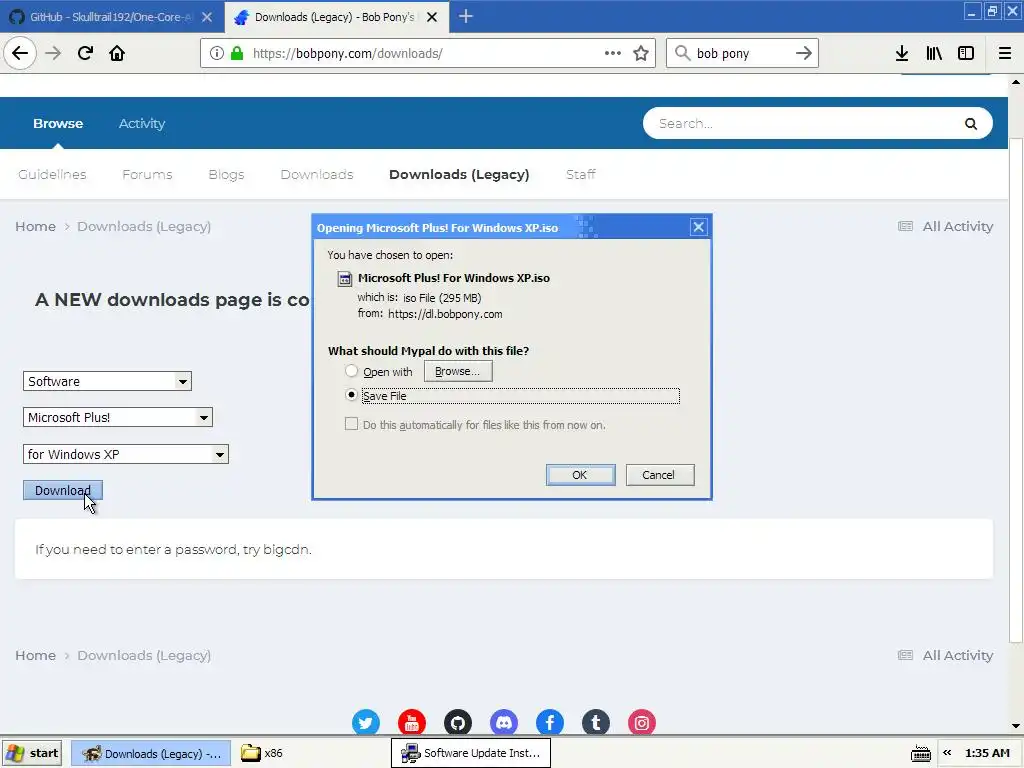Go to Blogs in site menu
This screenshot has height=768, width=1024.
pos(226,174)
